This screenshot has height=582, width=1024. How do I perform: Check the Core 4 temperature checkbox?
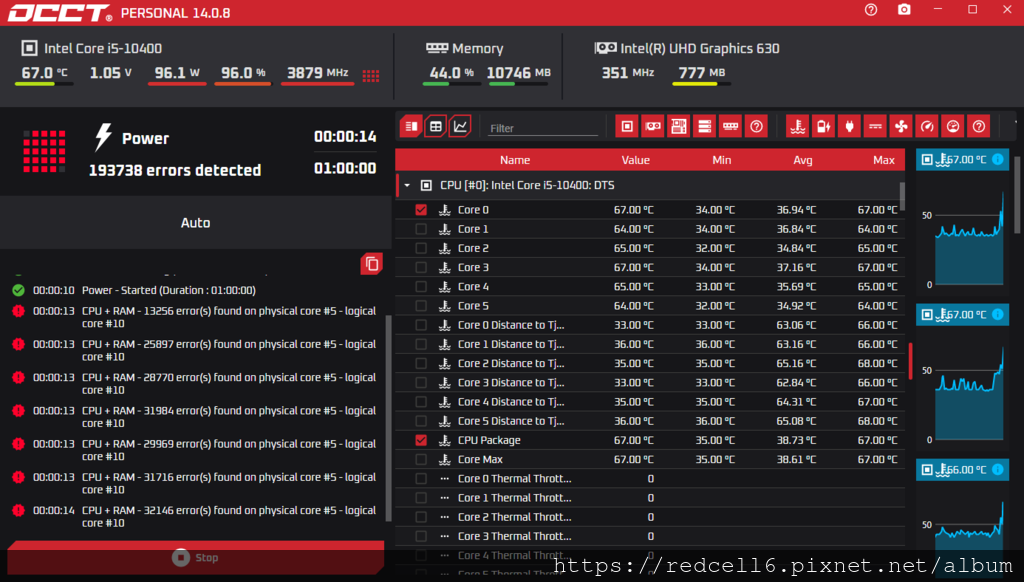[421, 286]
